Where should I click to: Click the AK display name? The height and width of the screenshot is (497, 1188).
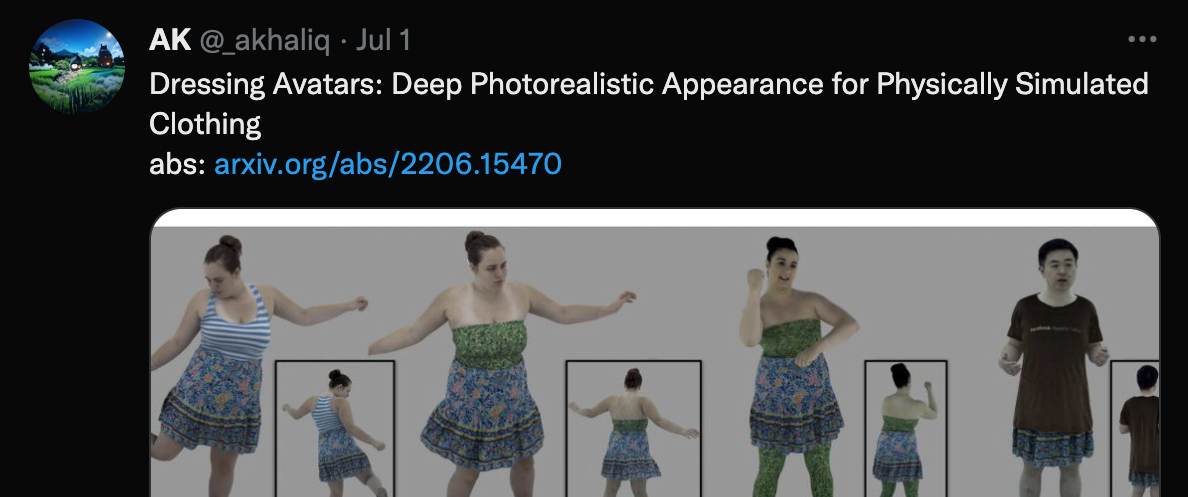point(170,39)
